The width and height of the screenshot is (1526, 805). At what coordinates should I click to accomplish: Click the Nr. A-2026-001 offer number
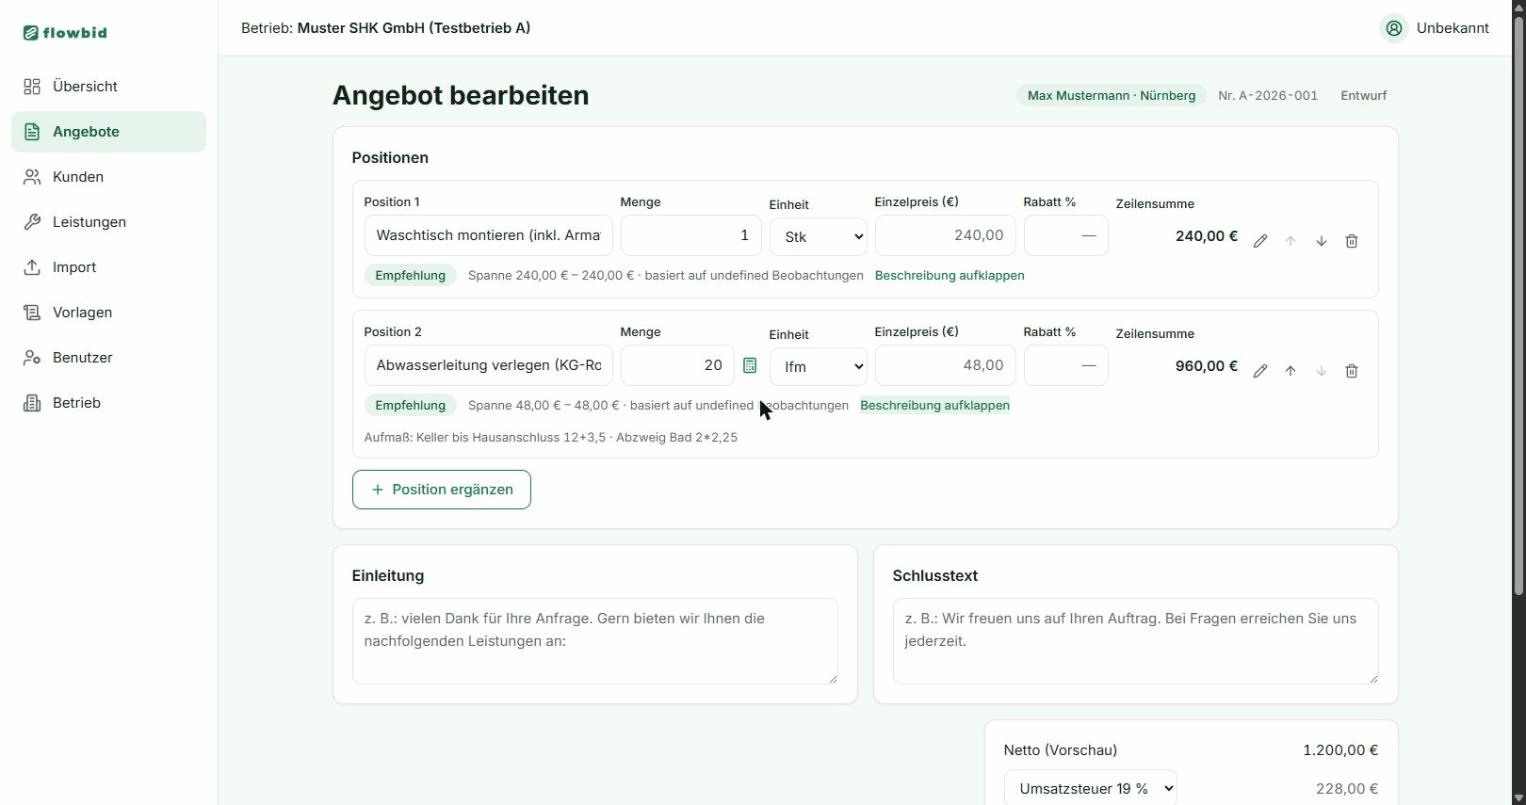(1267, 96)
